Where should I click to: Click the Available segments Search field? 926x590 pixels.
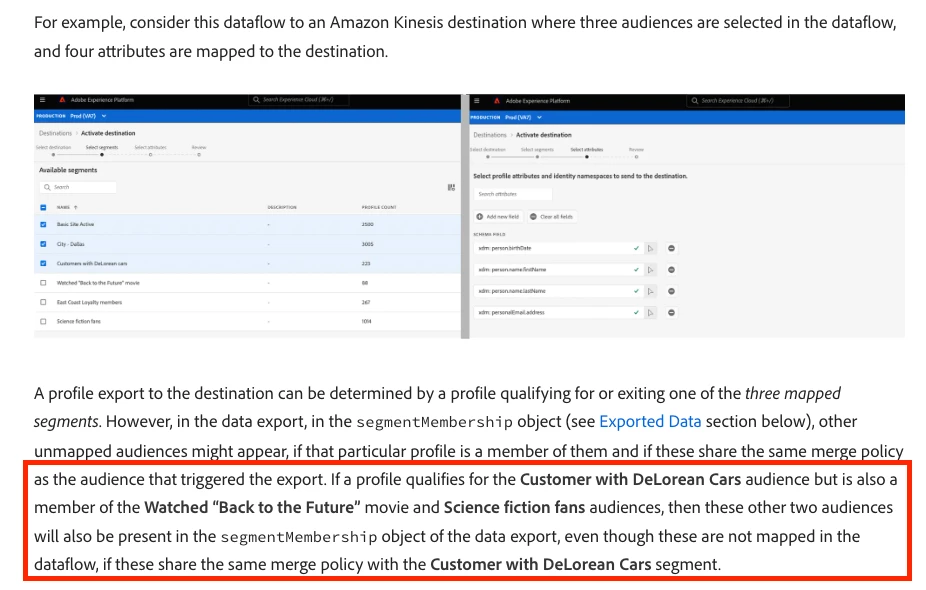point(78,187)
